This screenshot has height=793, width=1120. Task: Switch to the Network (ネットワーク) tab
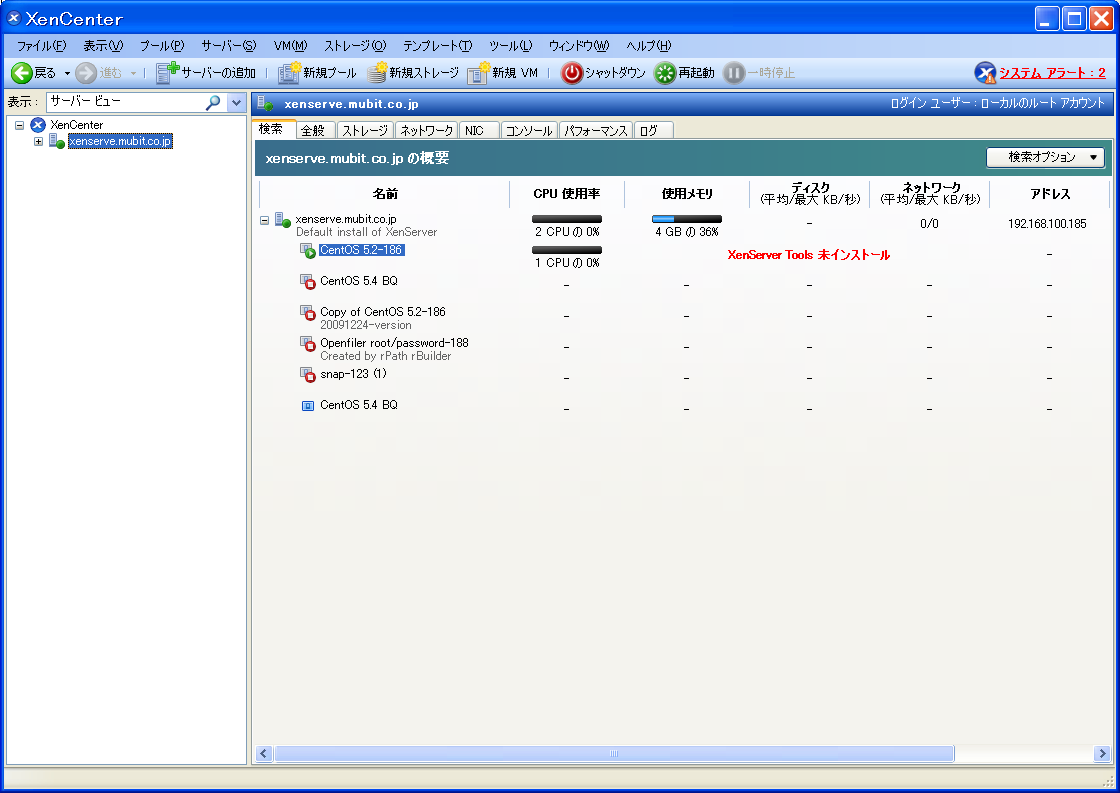[426, 130]
